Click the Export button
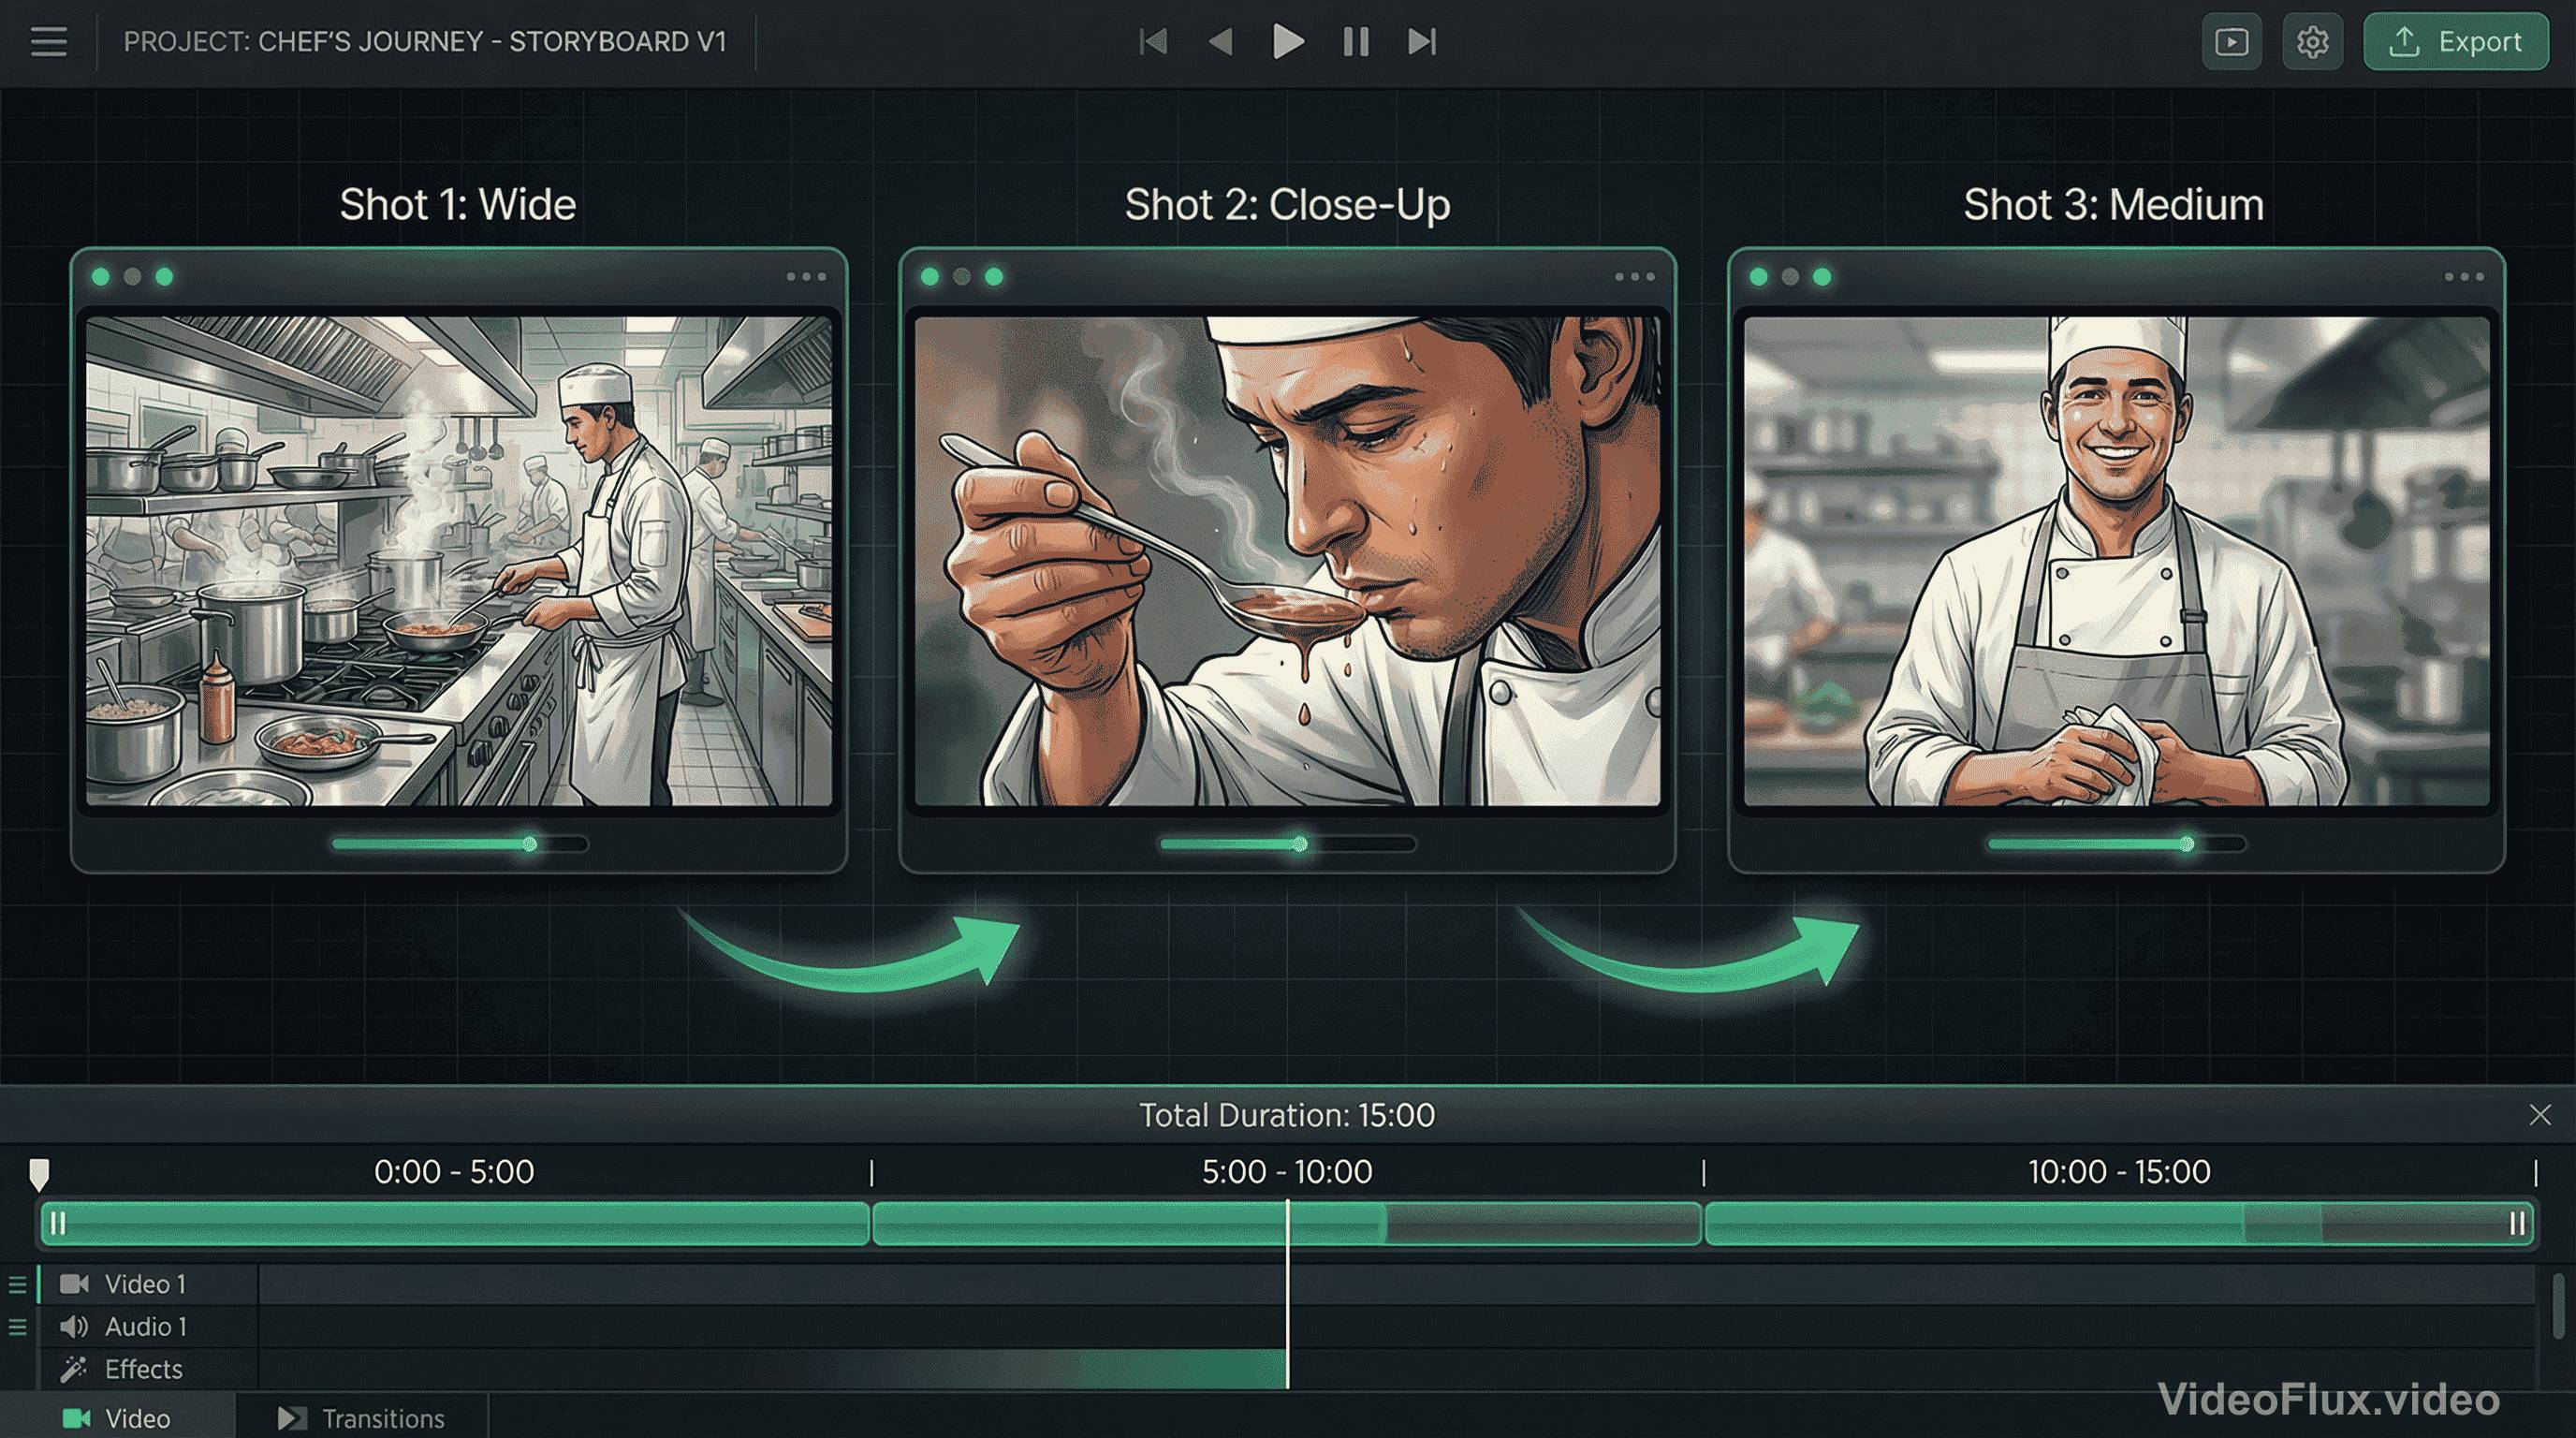Viewport: 2576px width, 1438px height. pos(2455,42)
